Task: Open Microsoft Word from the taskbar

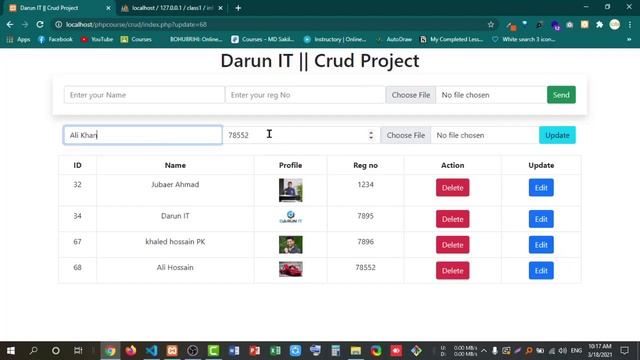Action: click(234, 351)
